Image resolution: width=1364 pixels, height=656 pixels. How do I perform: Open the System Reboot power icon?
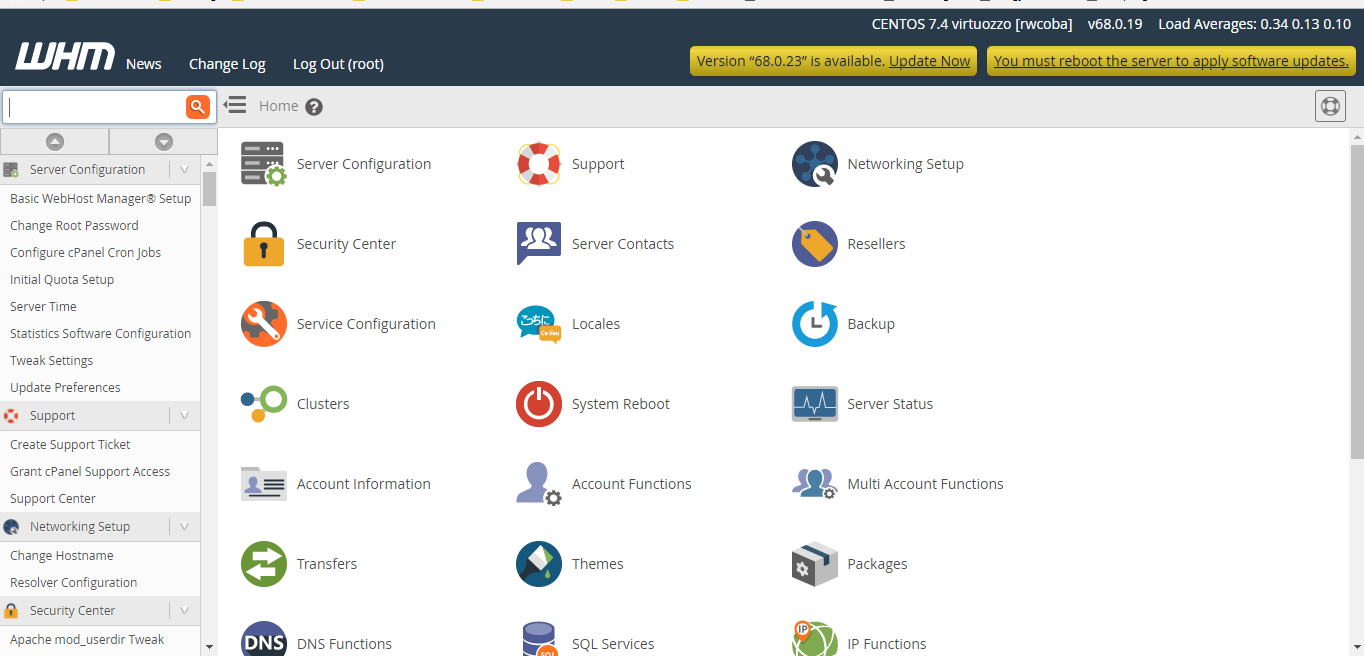click(539, 404)
